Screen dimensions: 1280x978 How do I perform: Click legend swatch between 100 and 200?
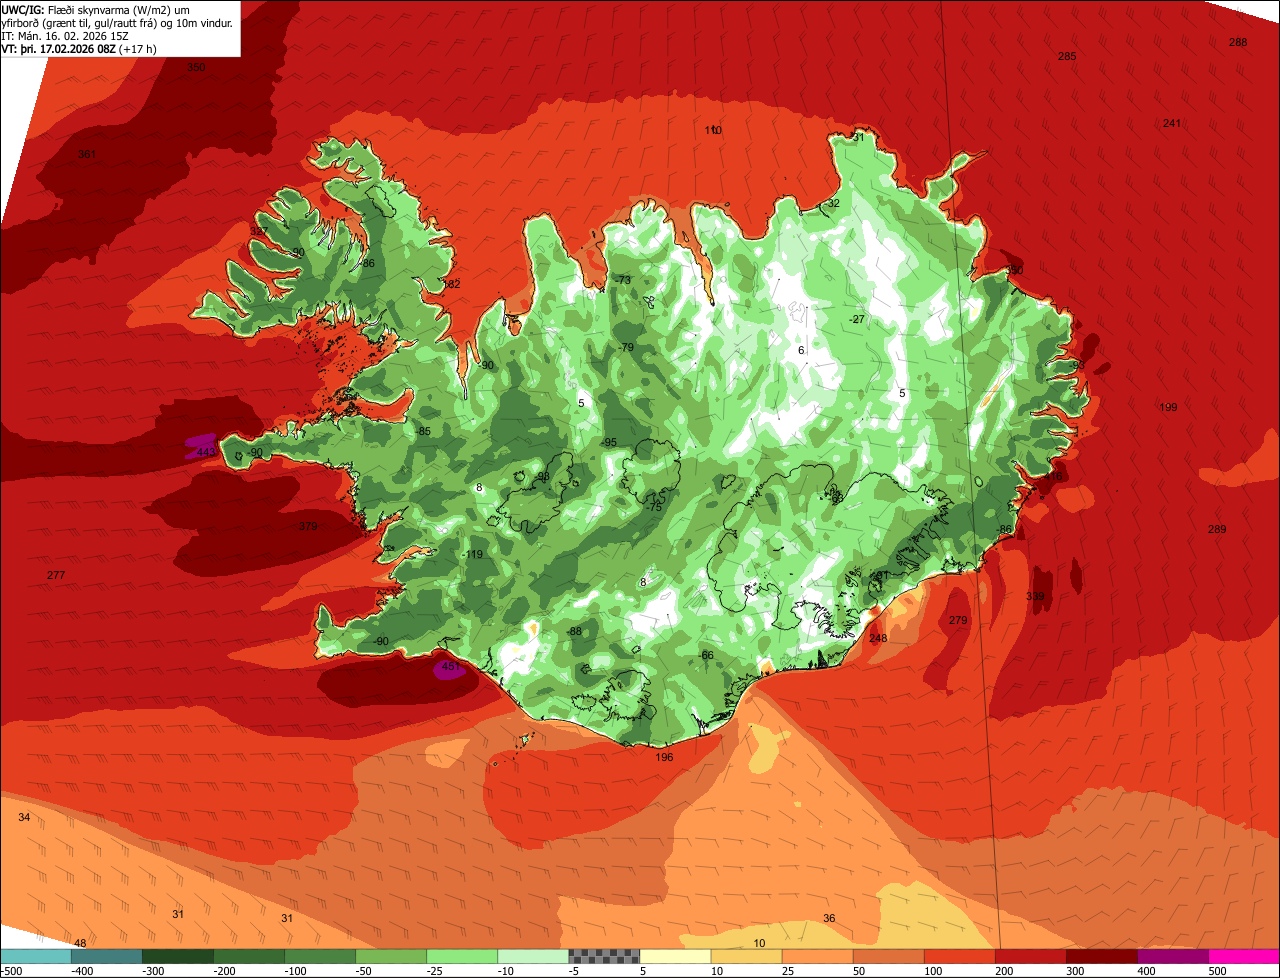click(960, 957)
